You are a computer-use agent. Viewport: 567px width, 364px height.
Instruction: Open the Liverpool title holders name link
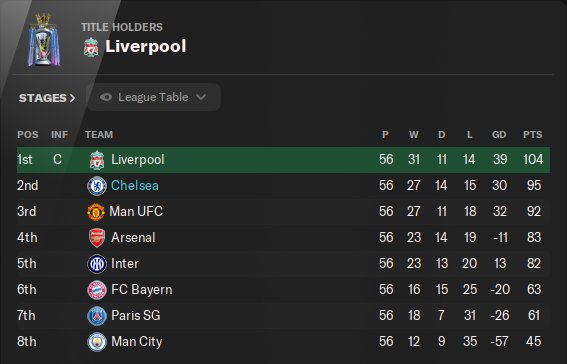coord(146,47)
